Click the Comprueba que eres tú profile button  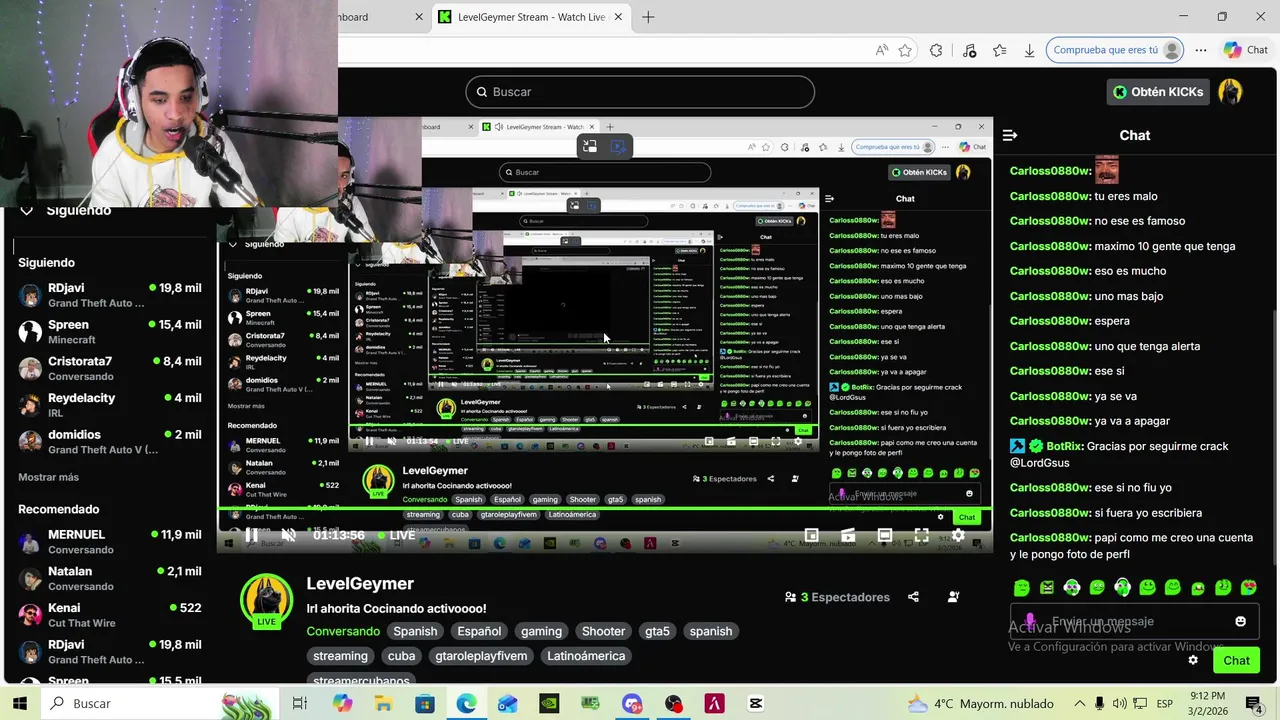(1116, 50)
